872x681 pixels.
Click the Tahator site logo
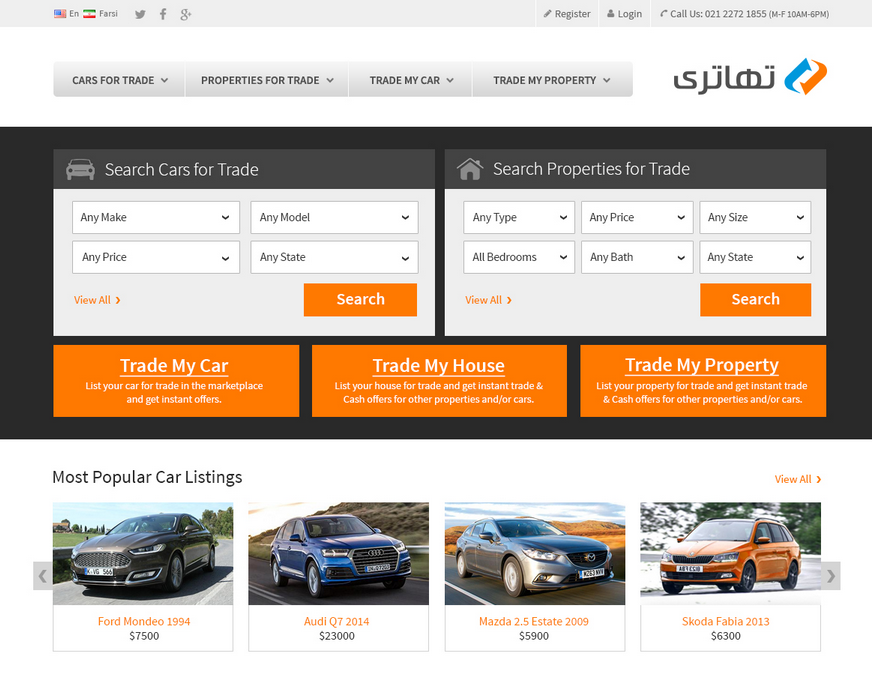tap(750, 77)
